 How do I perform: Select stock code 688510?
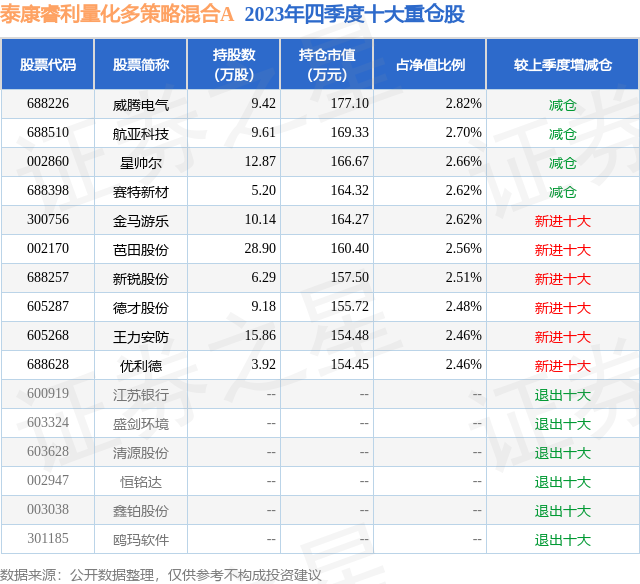coord(48,133)
